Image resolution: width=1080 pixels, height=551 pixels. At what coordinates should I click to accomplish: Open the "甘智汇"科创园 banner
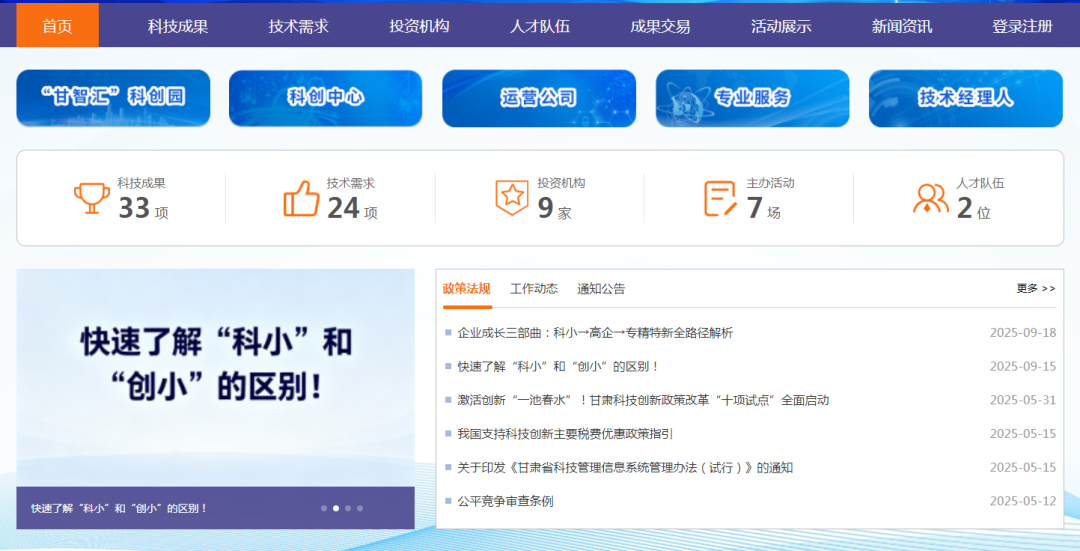point(113,98)
